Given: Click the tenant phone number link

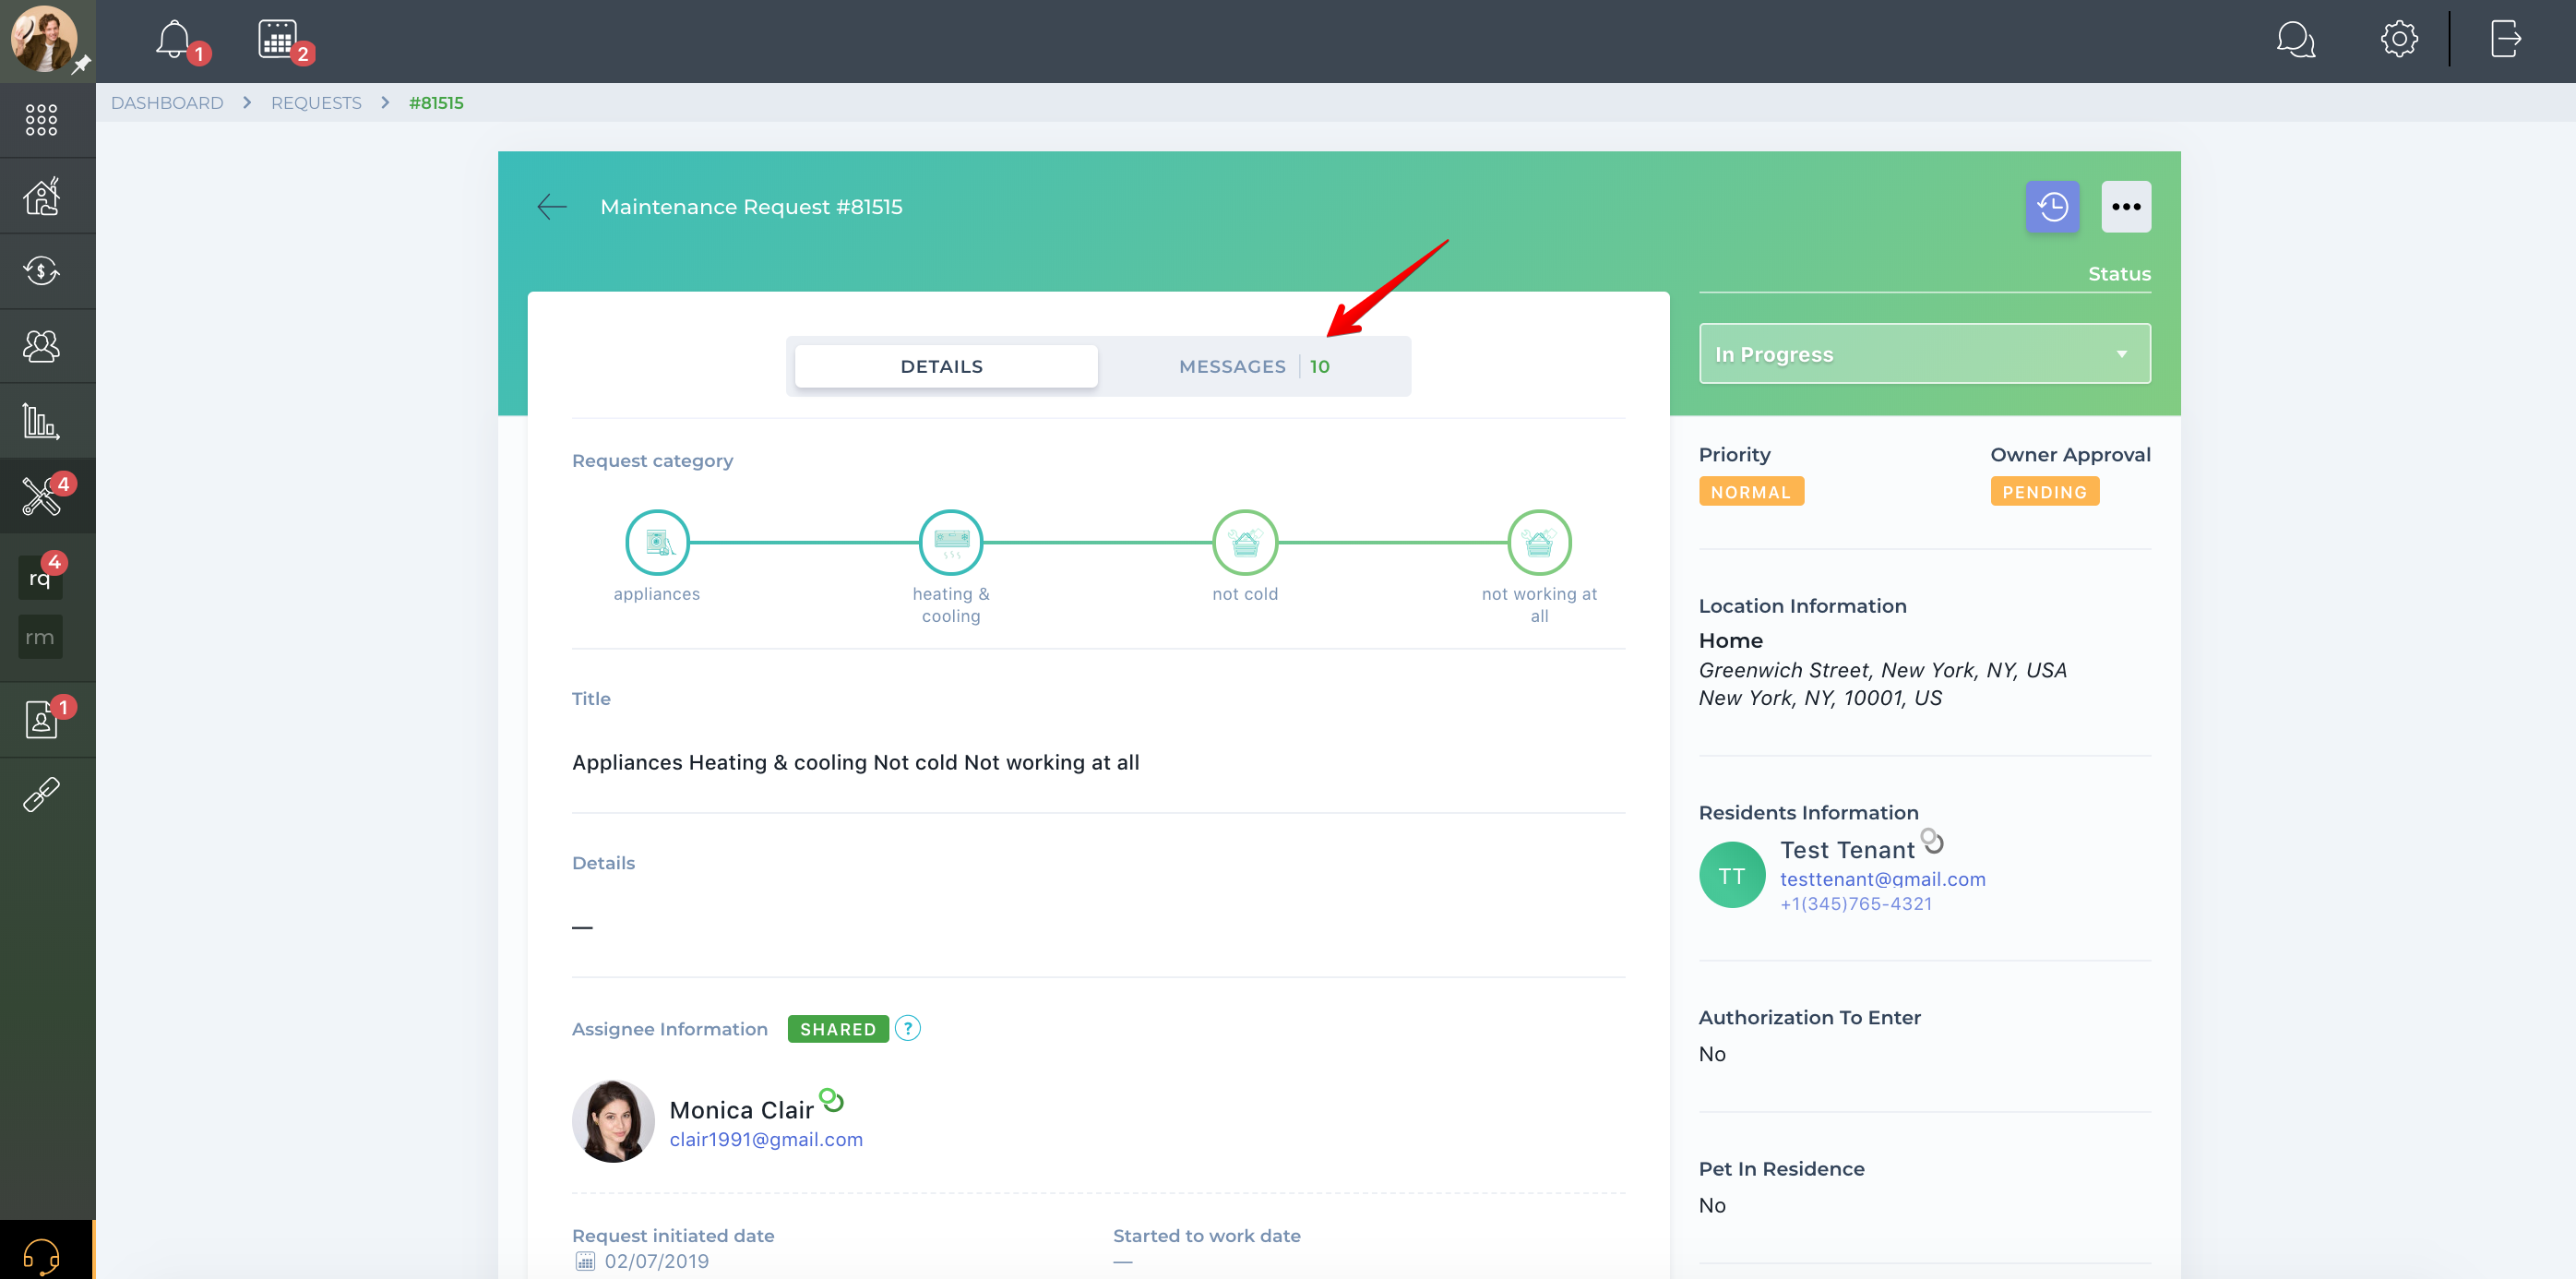Looking at the screenshot, I should [1856, 904].
